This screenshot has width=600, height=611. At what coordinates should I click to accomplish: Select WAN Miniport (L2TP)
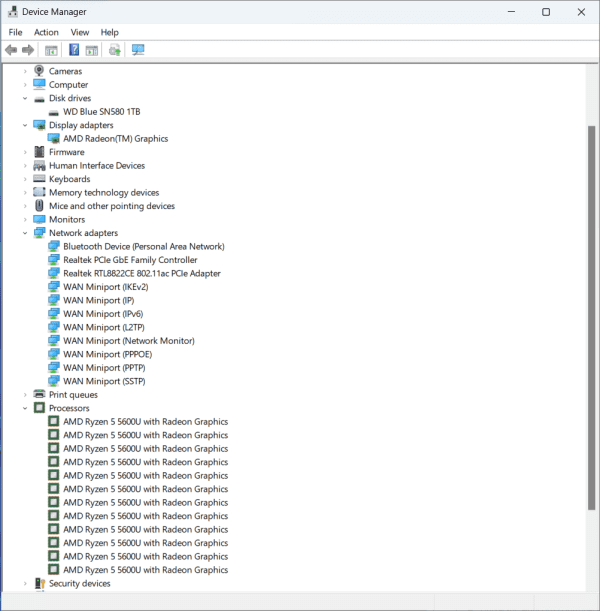(104, 327)
